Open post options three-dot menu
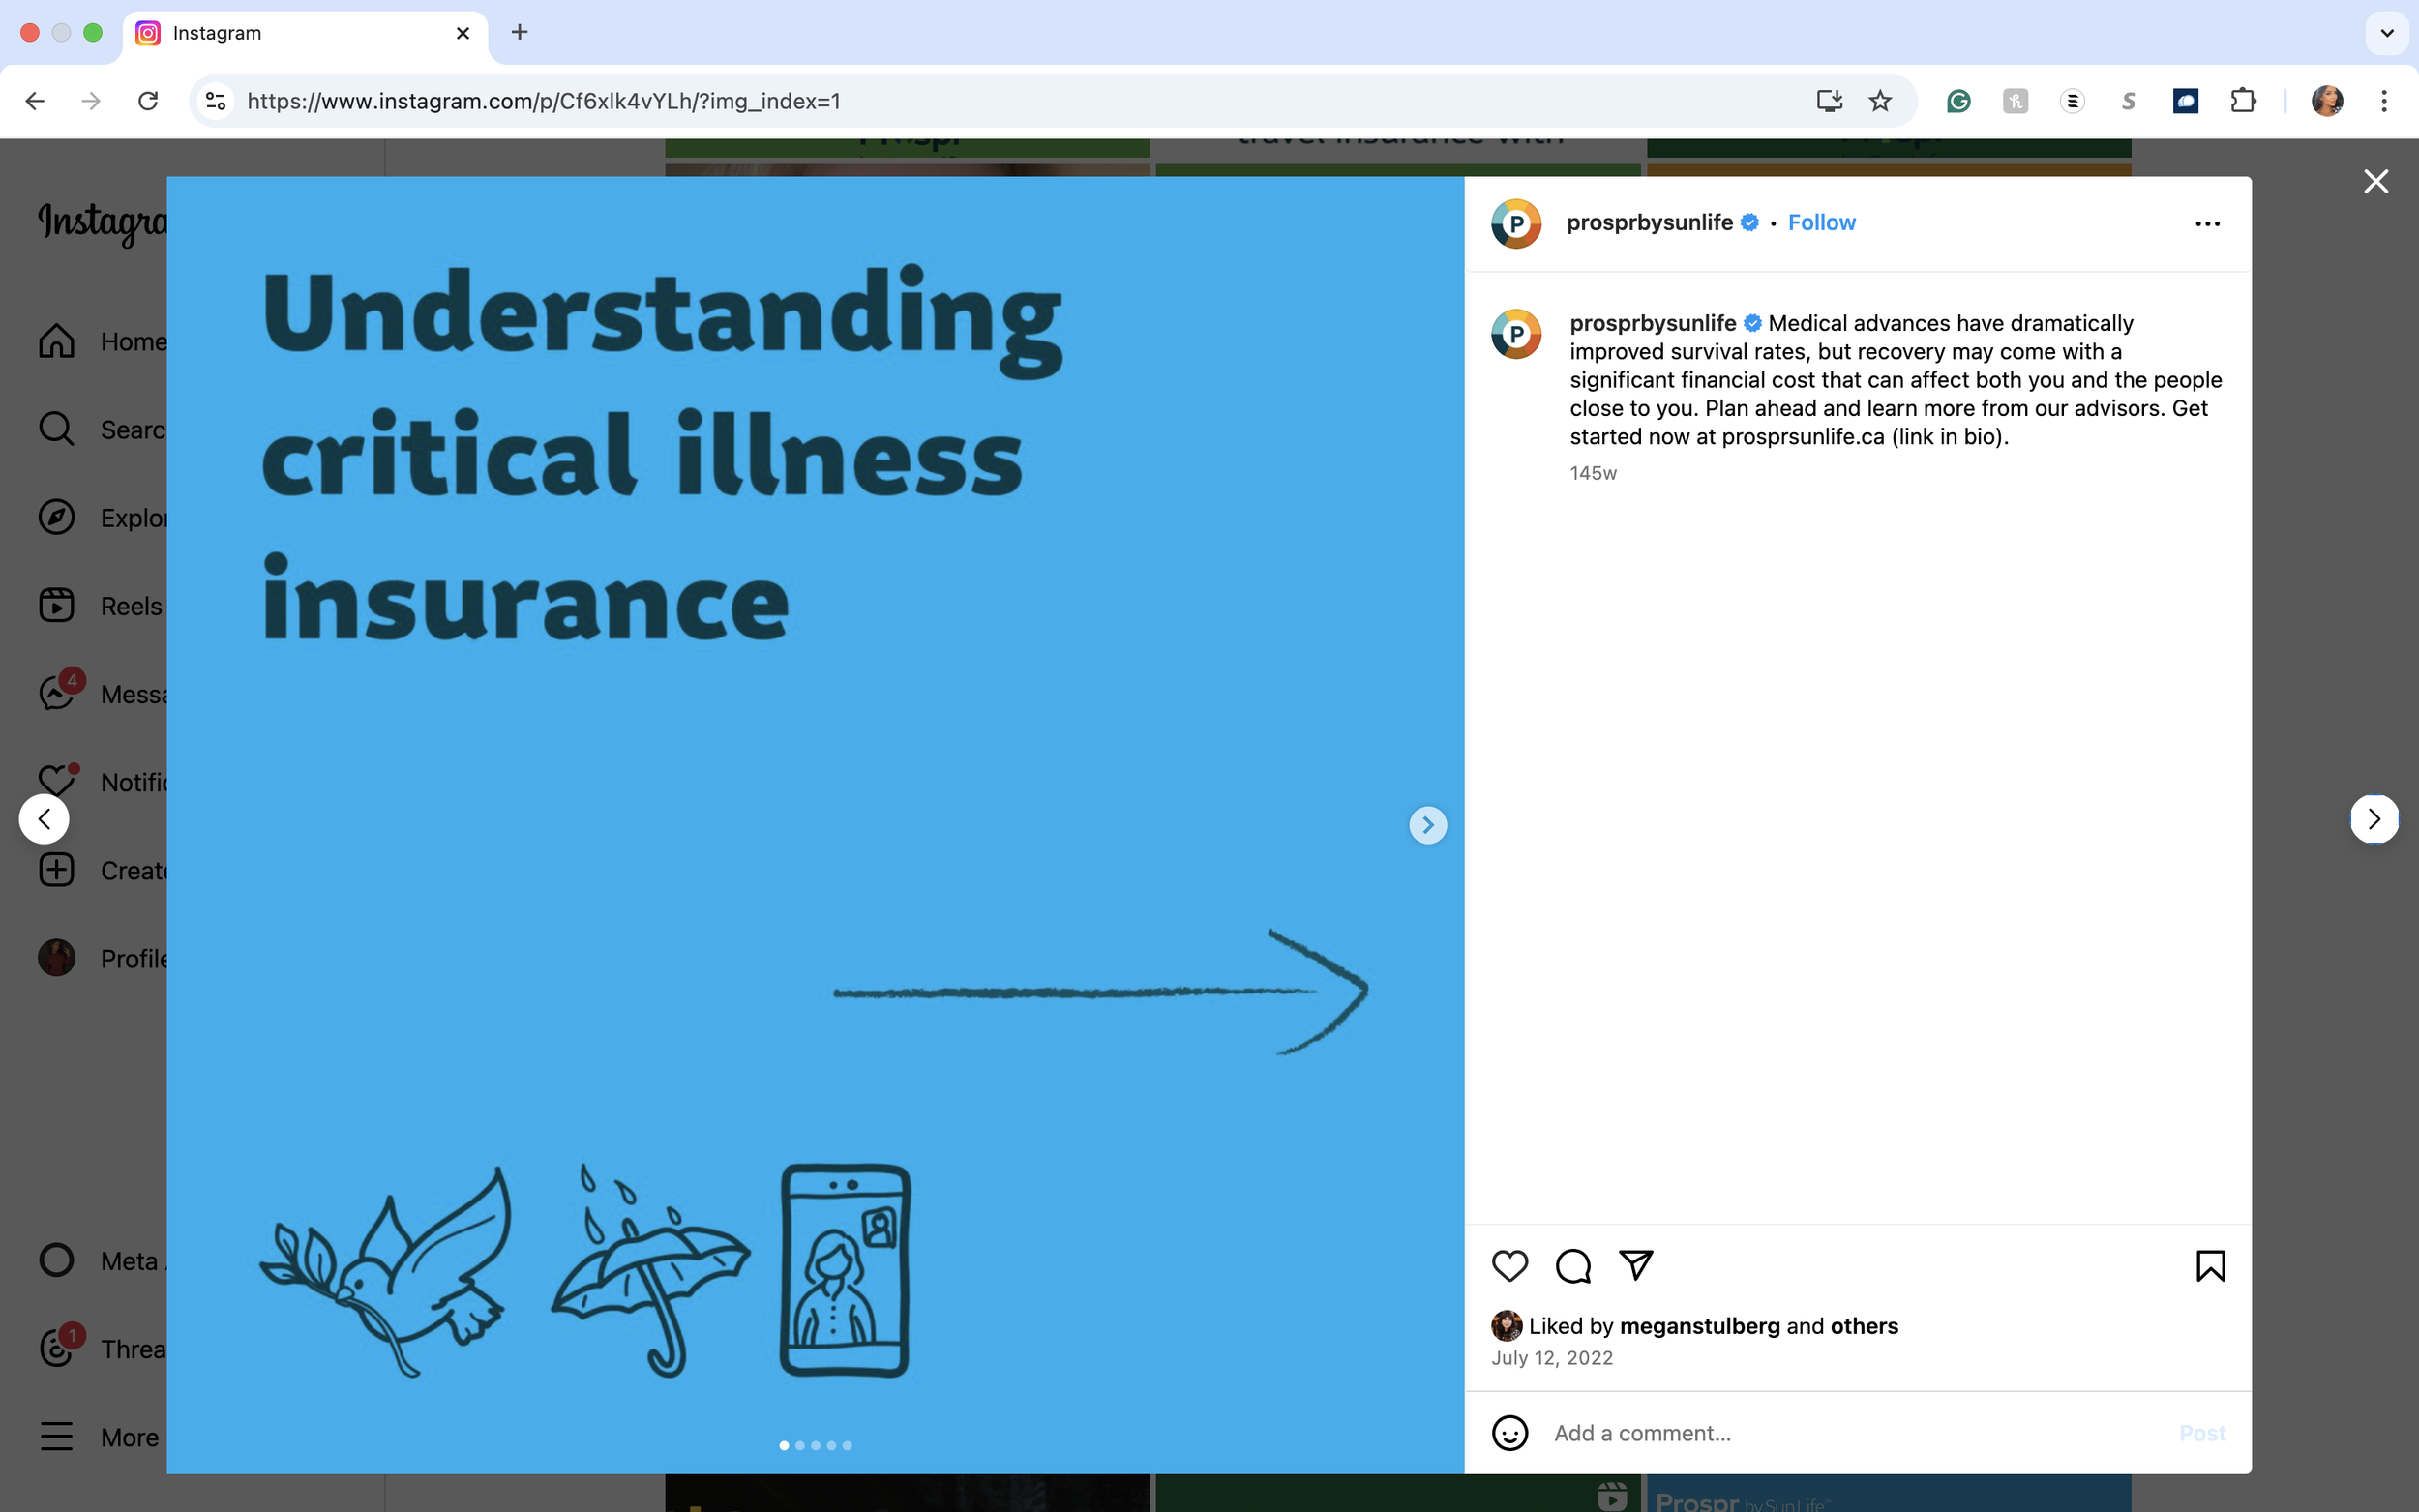 (x=2207, y=223)
